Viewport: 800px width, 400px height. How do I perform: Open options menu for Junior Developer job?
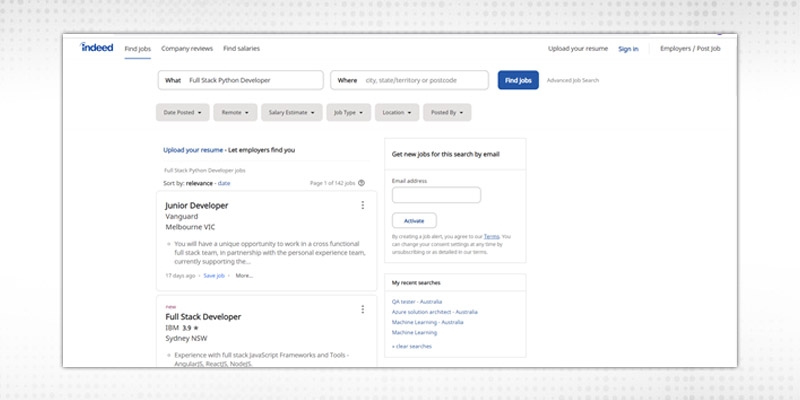click(x=362, y=205)
